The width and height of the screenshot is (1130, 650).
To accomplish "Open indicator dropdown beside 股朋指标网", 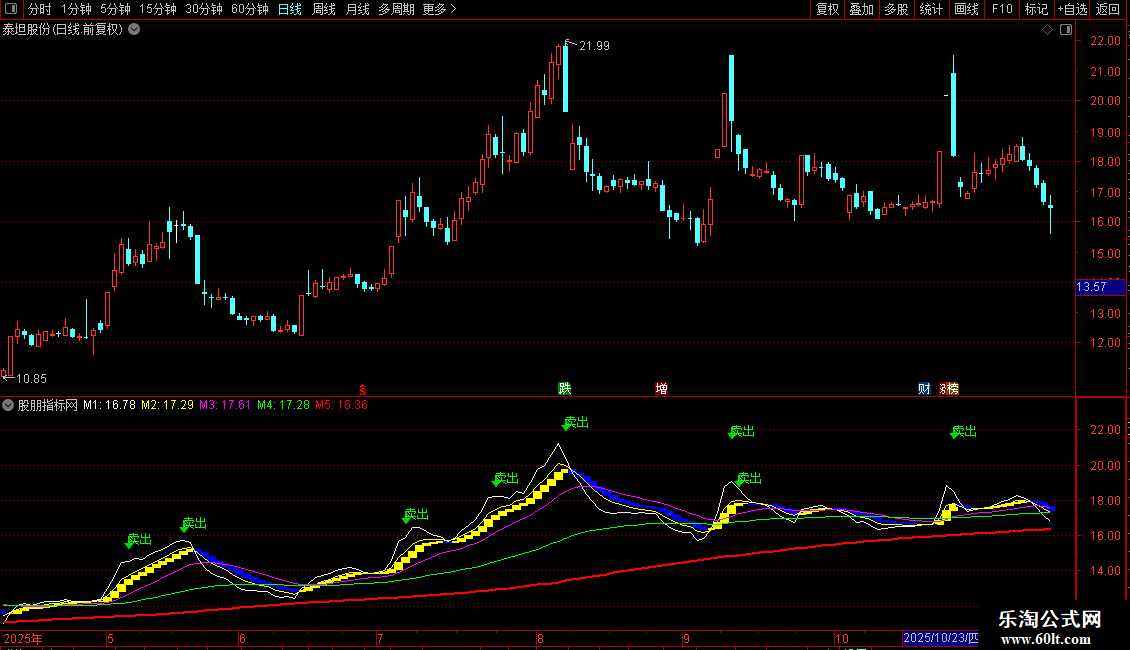I will click(x=8, y=405).
